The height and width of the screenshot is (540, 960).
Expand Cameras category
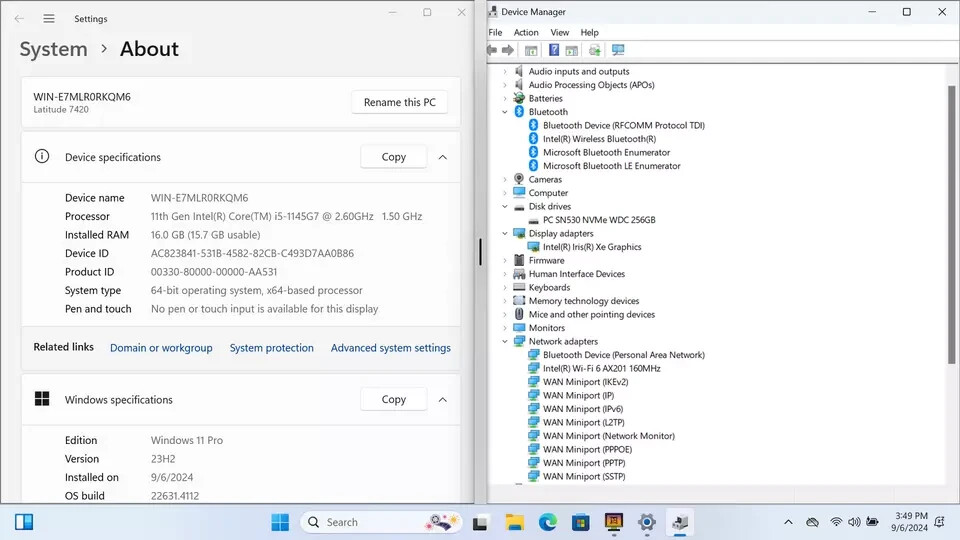[x=505, y=179]
